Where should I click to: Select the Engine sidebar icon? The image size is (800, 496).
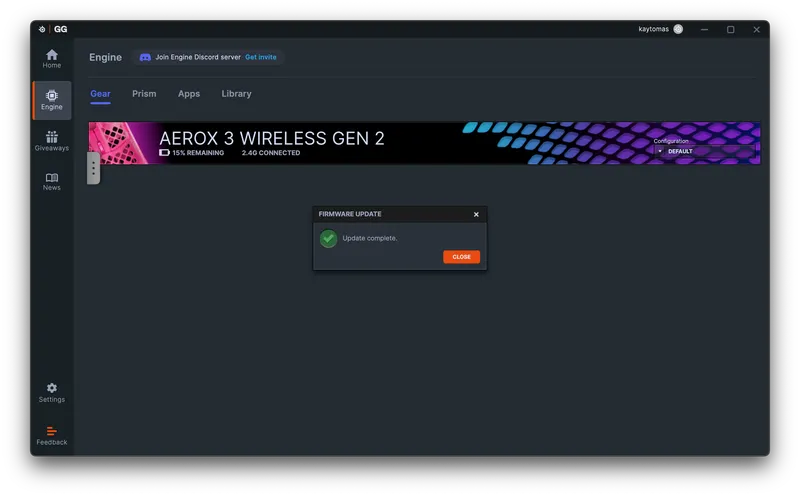pos(52,100)
